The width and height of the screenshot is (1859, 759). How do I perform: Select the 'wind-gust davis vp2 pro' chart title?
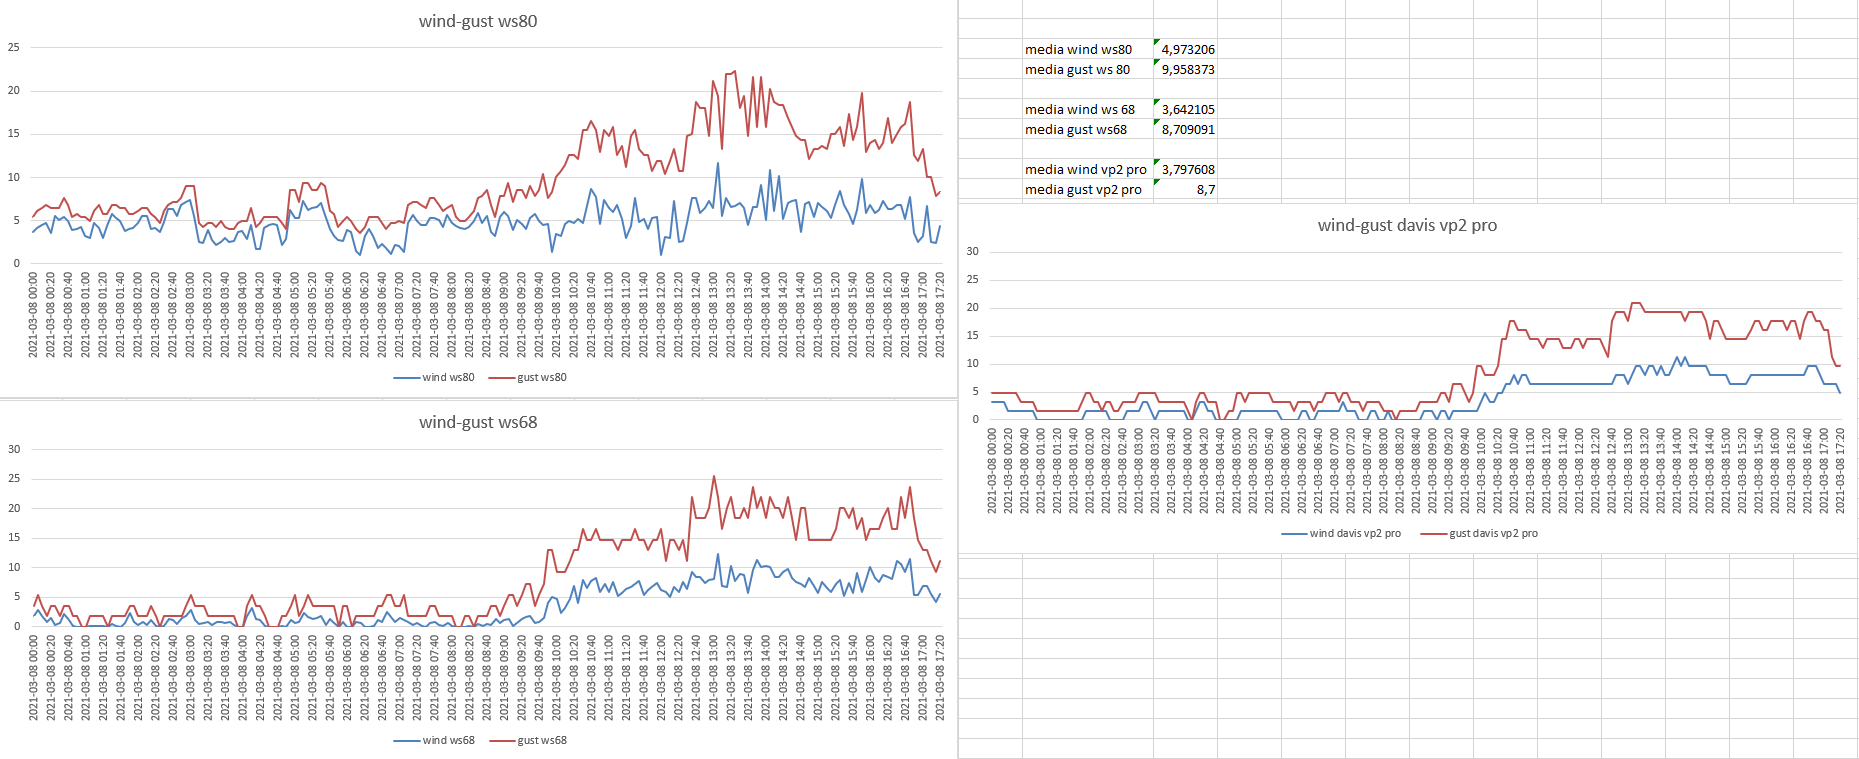[x=1407, y=225]
